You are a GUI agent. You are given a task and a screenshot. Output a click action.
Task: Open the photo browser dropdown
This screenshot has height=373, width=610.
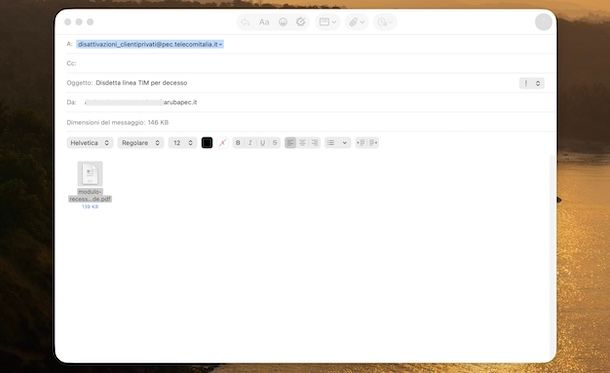click(385, 22)
